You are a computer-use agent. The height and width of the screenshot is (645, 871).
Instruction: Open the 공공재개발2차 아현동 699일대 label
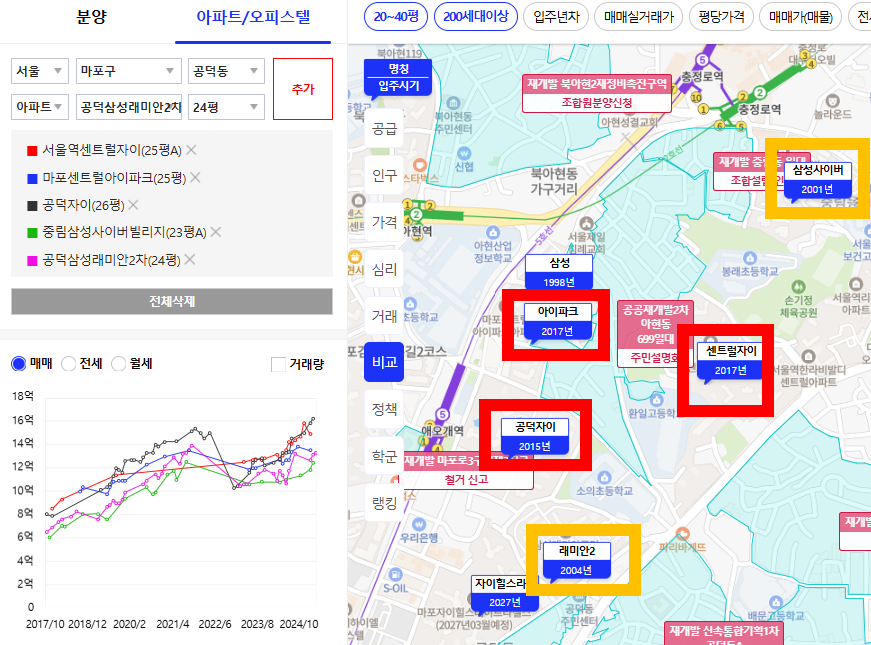(x=655, y=334)
